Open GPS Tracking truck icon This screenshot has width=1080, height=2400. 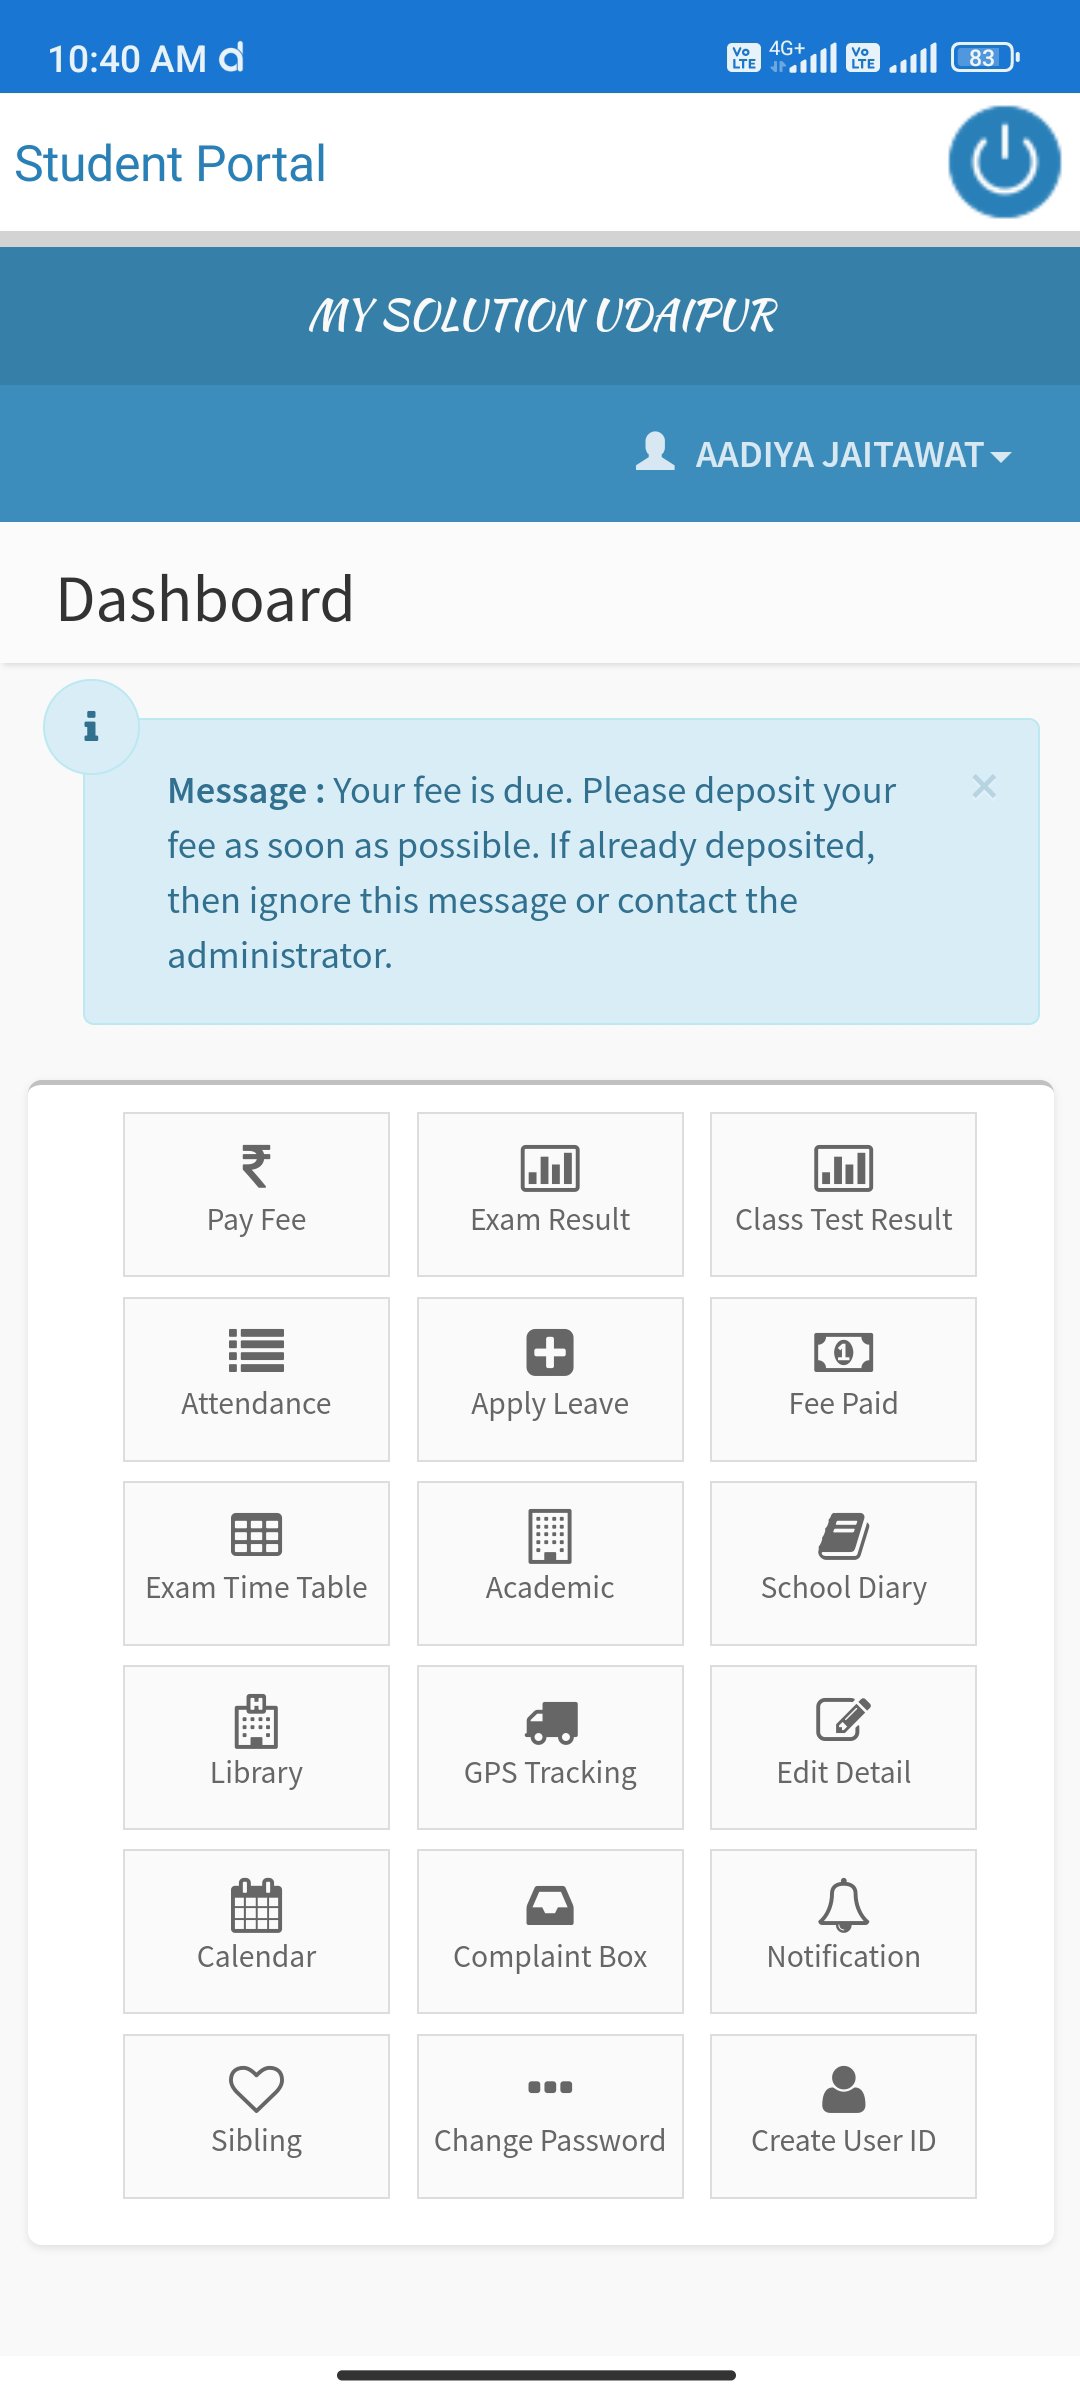pyautogui.click(x=550, y=1722)
